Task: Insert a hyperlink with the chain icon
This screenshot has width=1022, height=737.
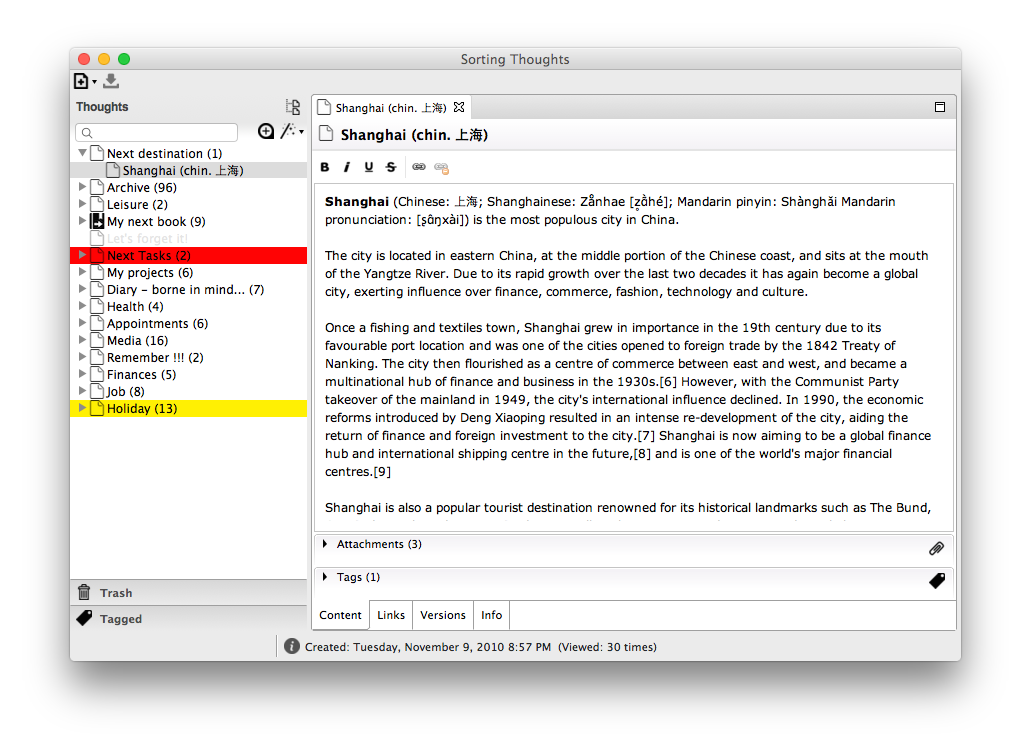Action: 419,167
